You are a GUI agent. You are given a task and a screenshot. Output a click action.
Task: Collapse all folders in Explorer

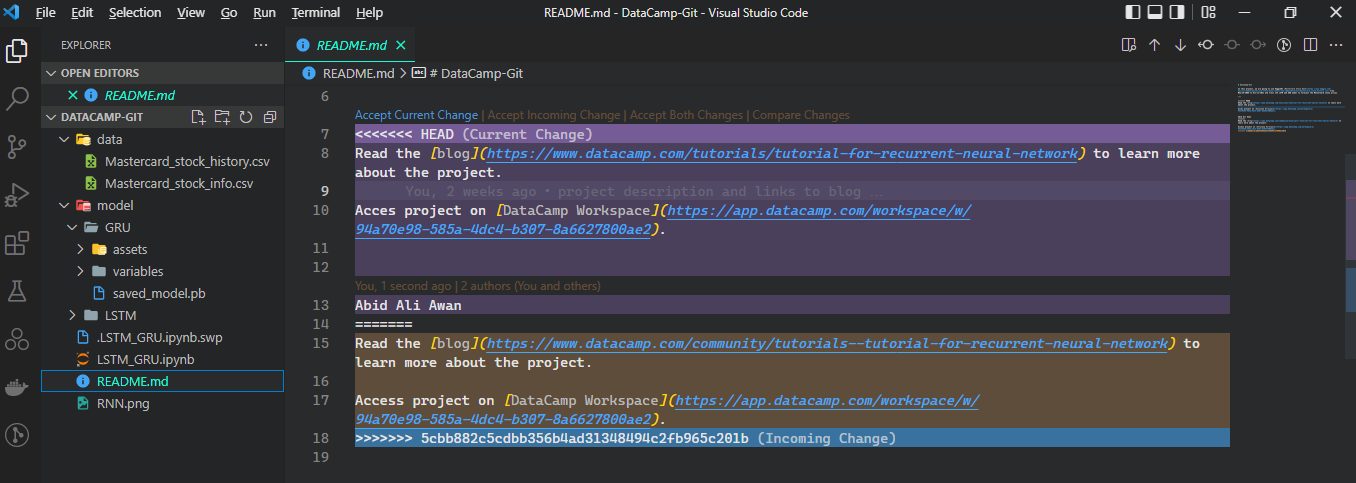(x=269, y=117)
